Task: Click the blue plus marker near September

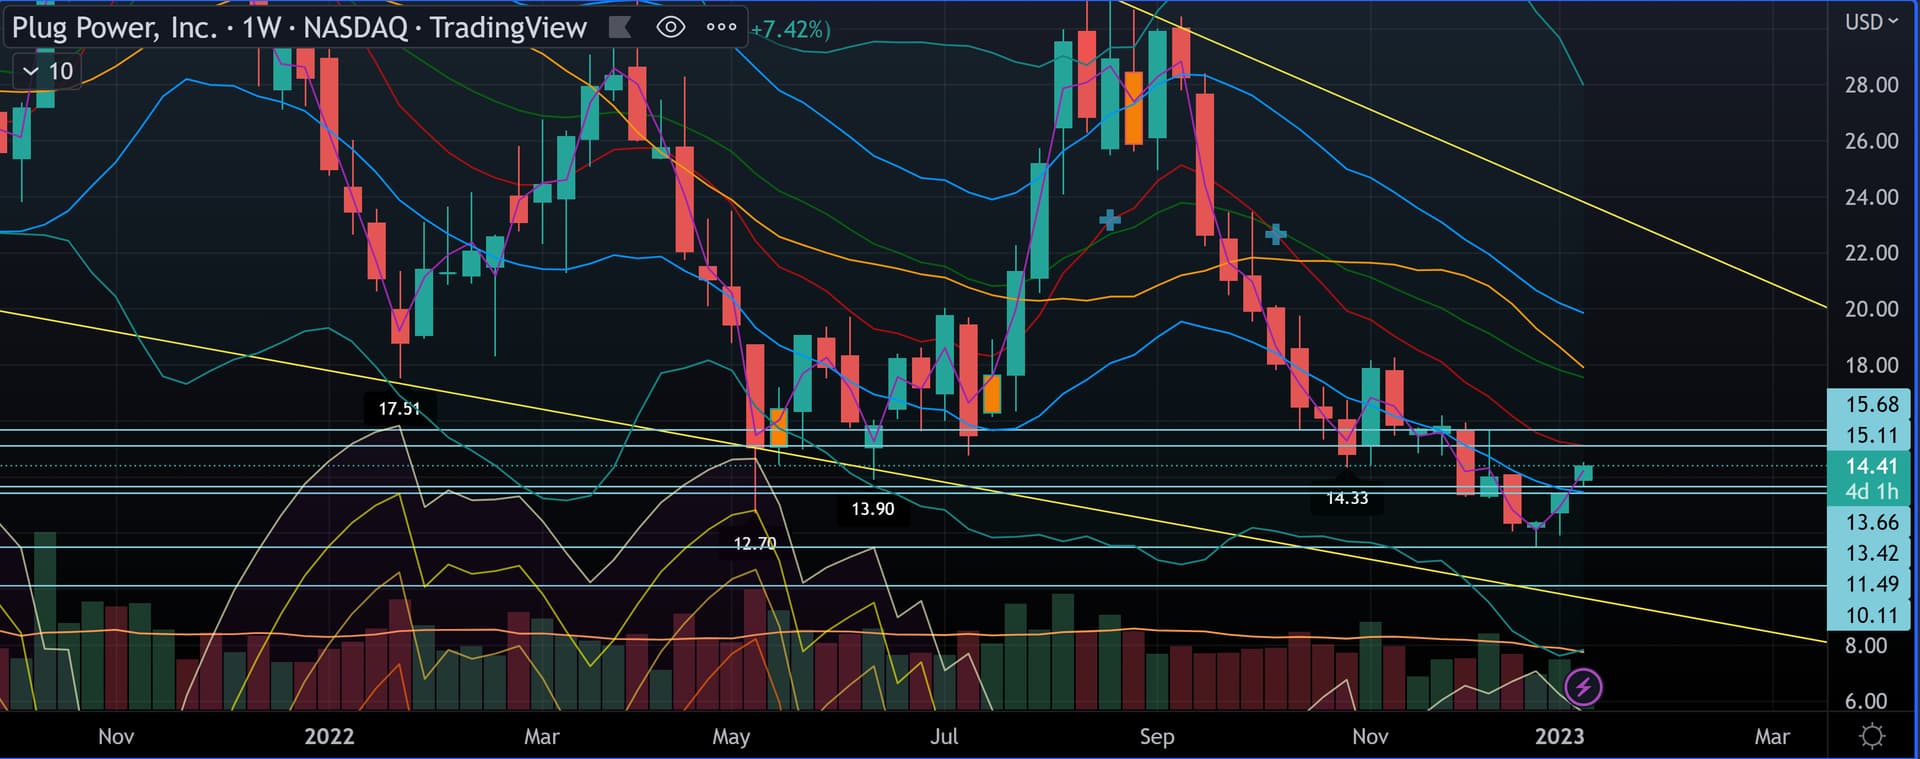Action: click(x=1110, y=220)
